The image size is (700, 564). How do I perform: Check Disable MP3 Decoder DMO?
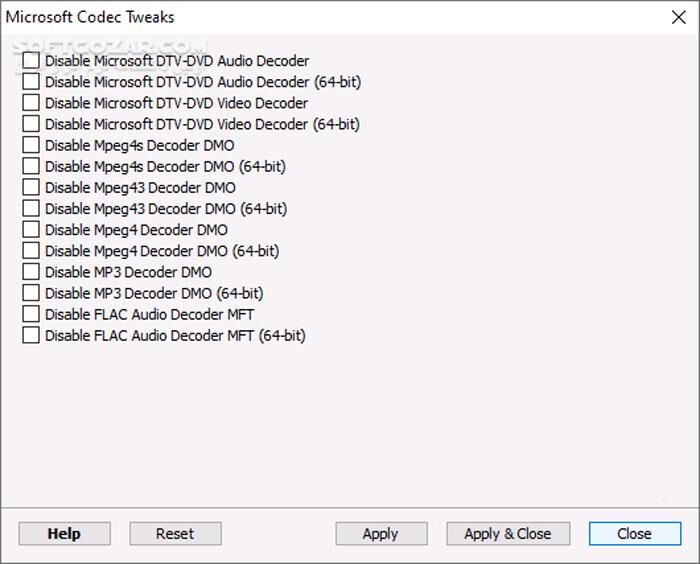pyautogui.click(x=31, y=272)
